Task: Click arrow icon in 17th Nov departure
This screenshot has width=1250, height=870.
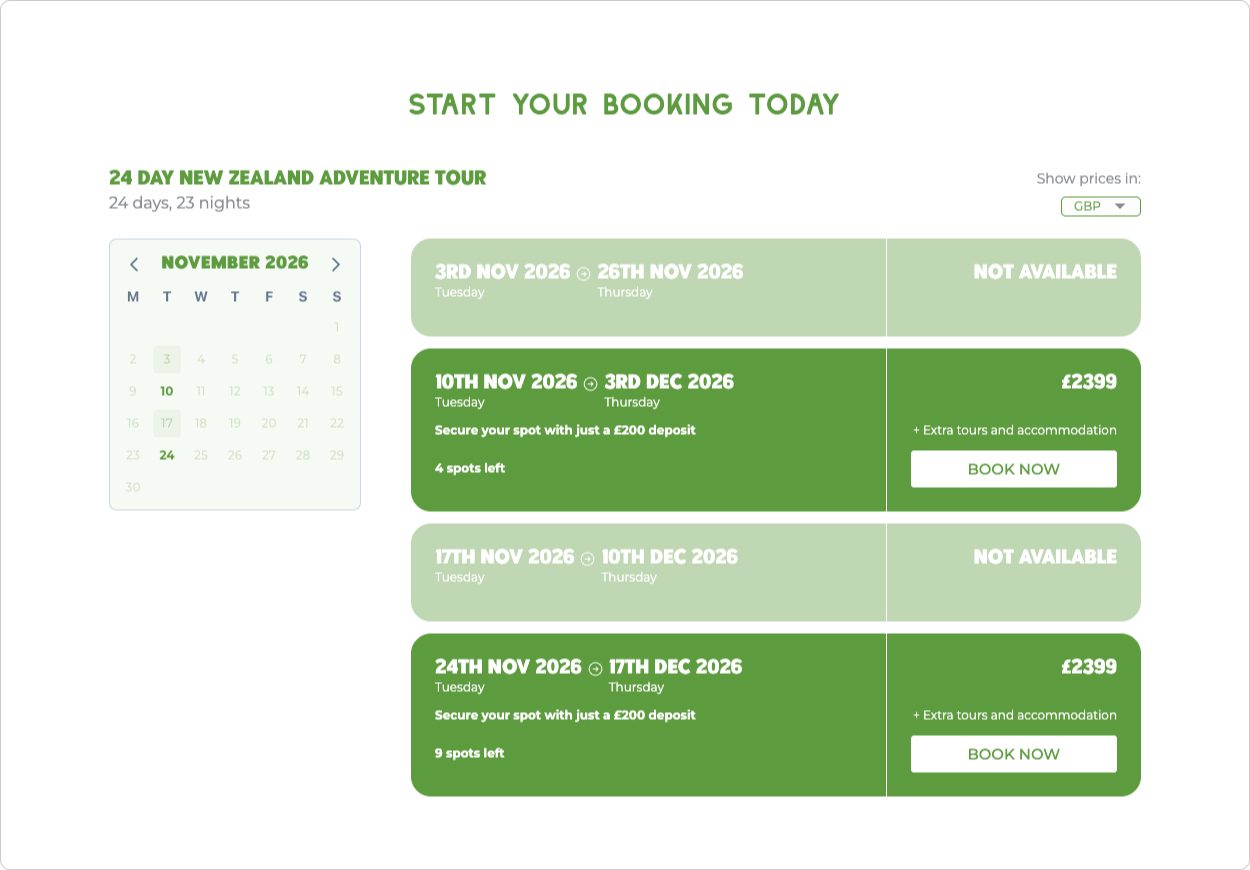Action: point(587,558)
